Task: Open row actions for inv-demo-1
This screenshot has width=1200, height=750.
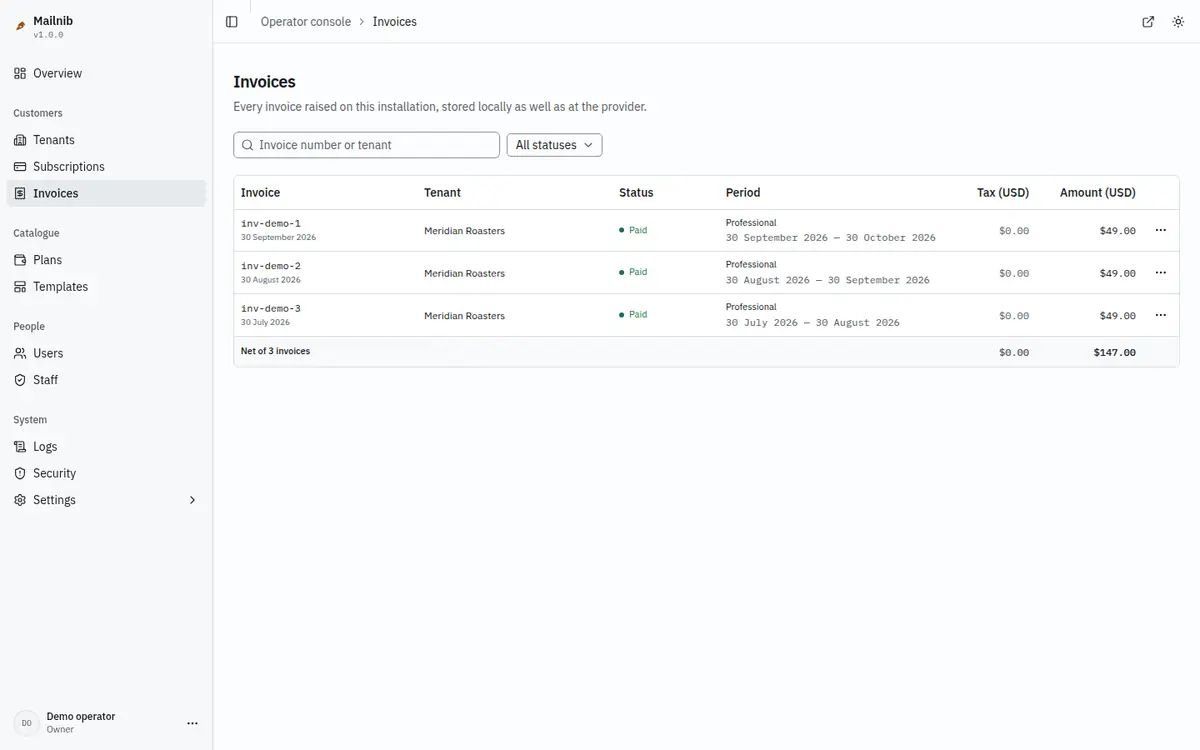Action: tap(1161, 230)
